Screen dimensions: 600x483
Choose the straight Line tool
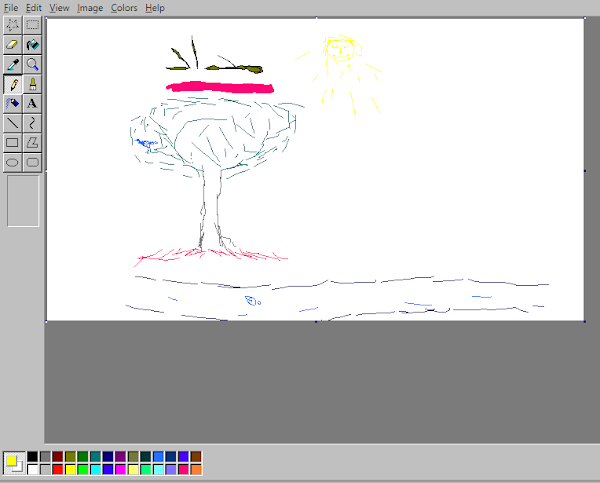point(12,123)
